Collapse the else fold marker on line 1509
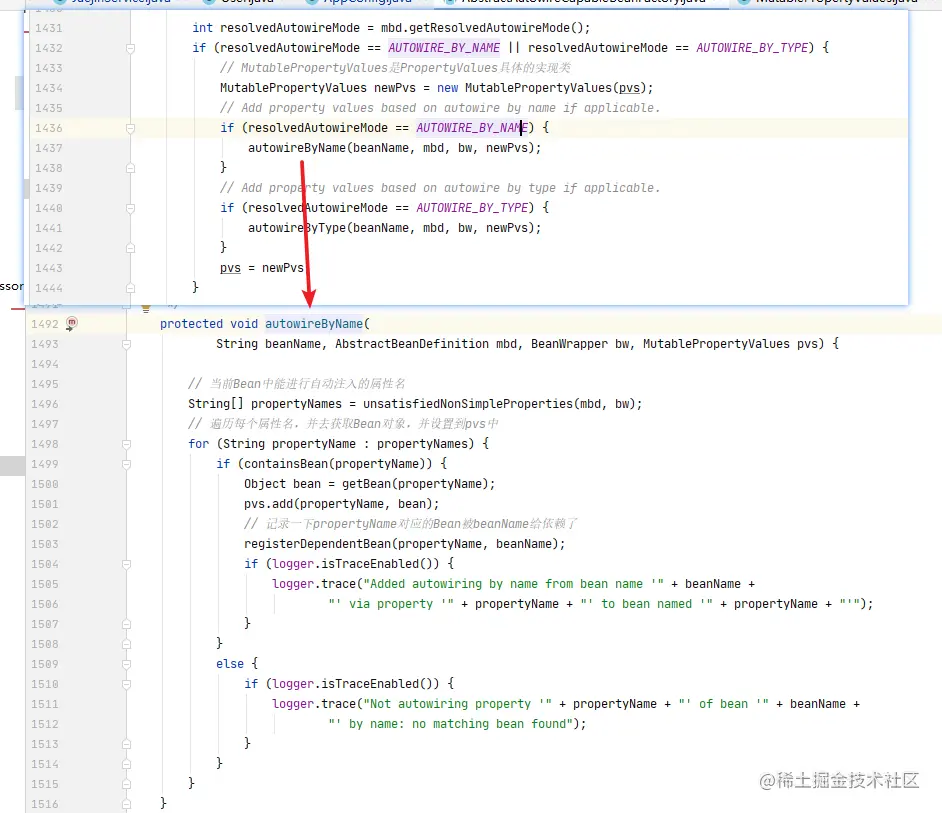 click(126, 664)
